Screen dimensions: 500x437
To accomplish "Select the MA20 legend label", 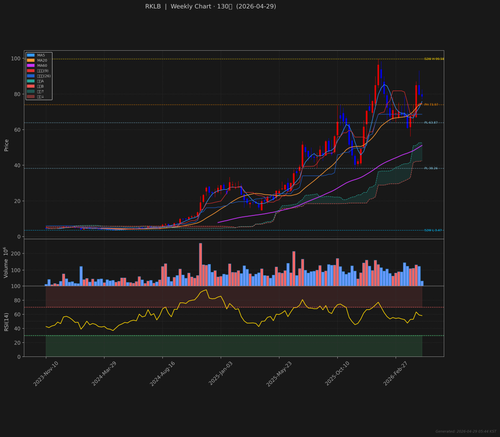I will (42, 60).
